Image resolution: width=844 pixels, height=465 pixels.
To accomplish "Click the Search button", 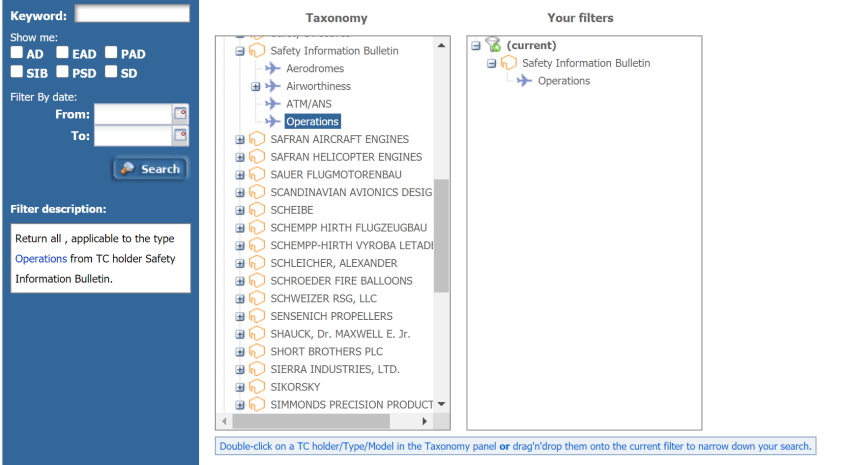I will point(150,169).
